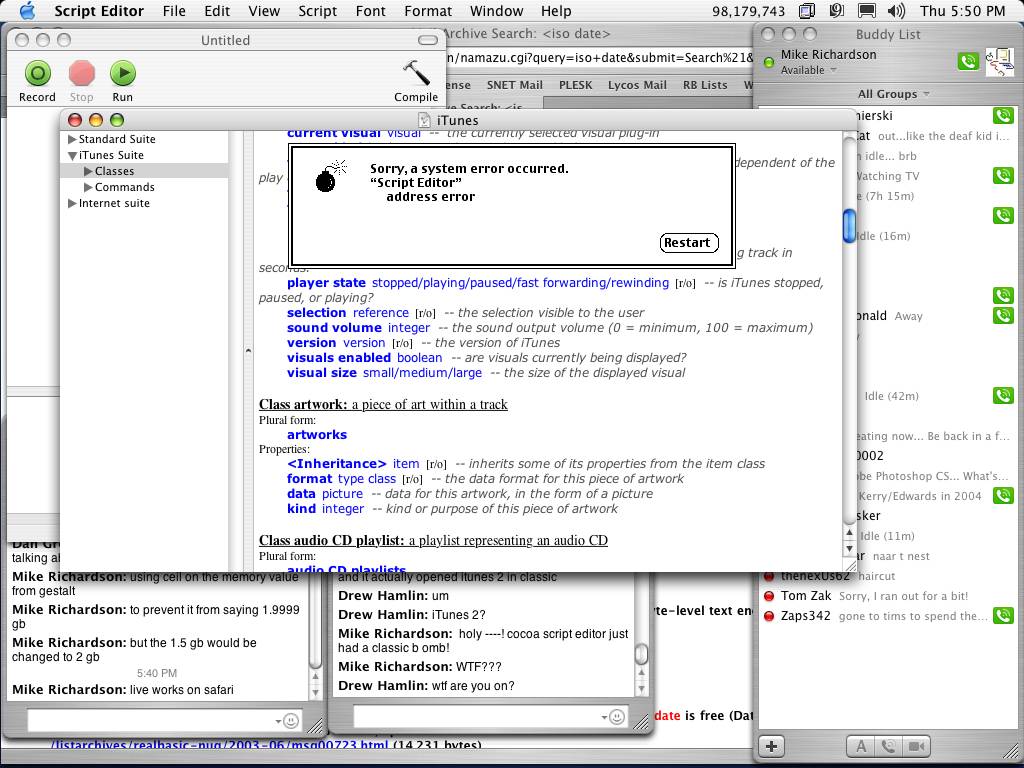Viewport: 1024px width, 768px height.
Task: Click the audio chat button at Buddy List bottom
Action: pyautogui.click(x=888, y=746)
